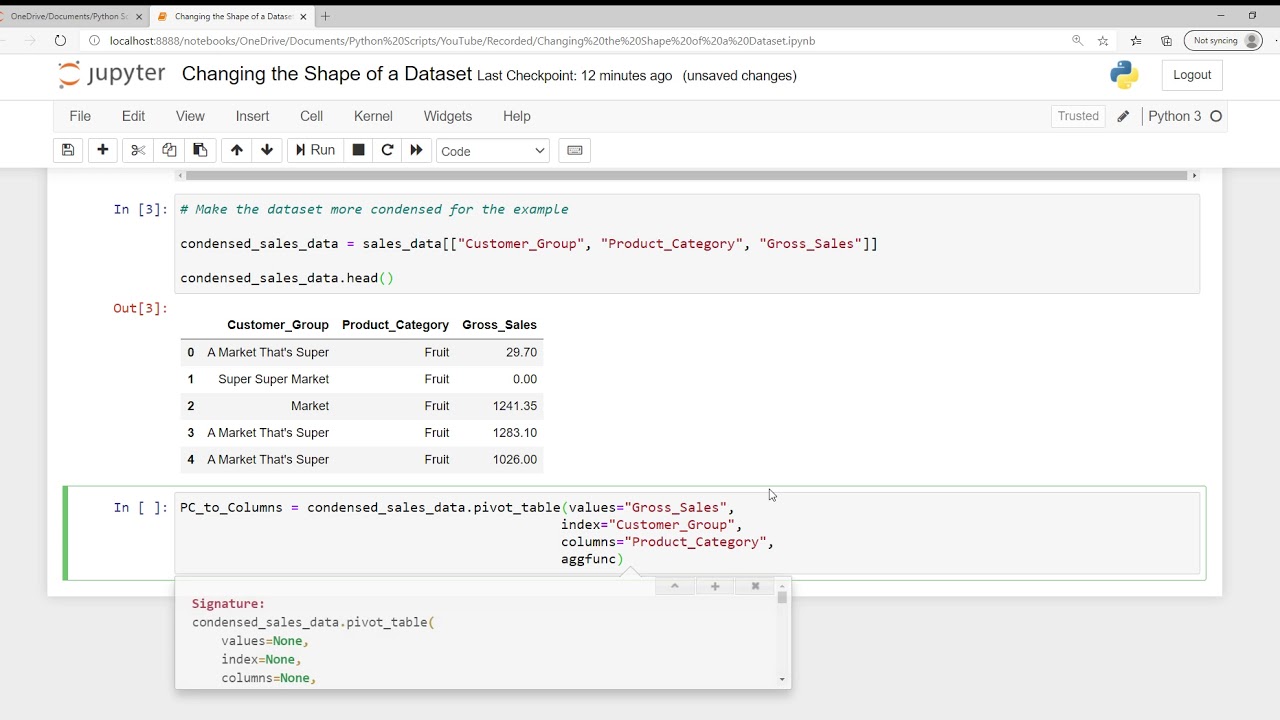Paste cells below using the clipboard icon
The image size is (1280, 720).
coord(200,150)
